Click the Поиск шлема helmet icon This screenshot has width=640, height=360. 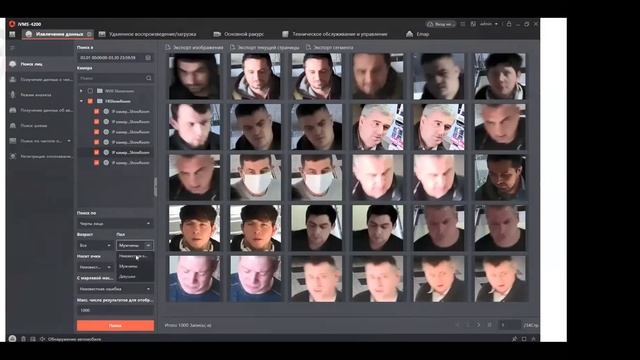(x=13, y=126)
